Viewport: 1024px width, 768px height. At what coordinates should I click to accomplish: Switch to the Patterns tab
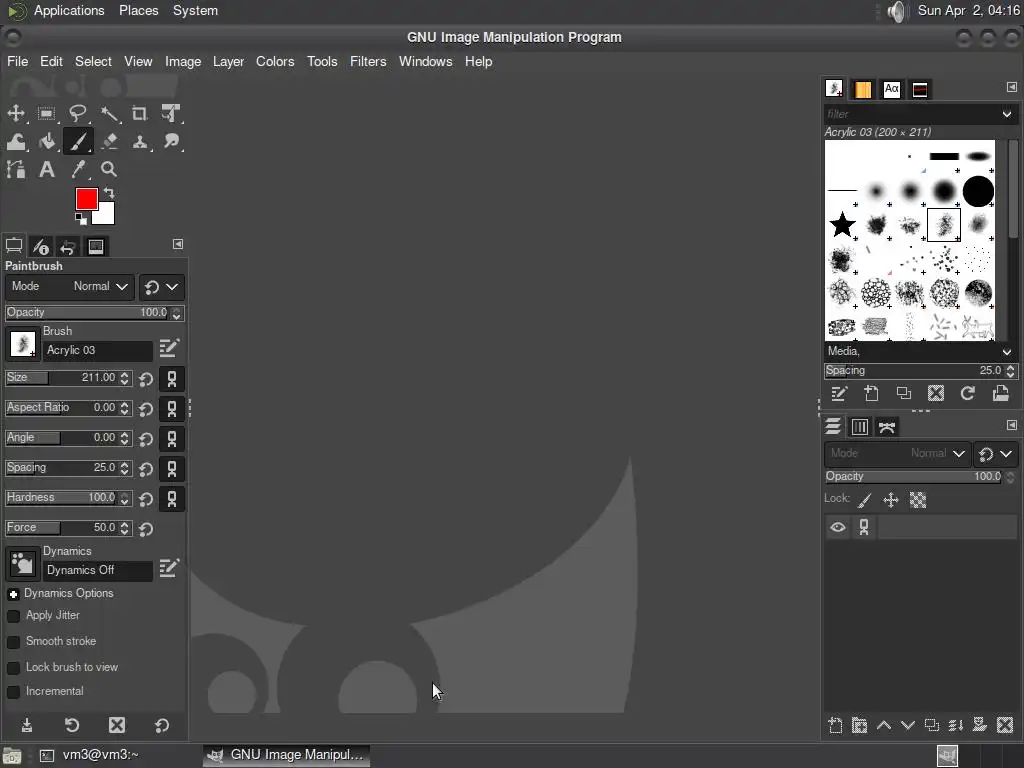(863, 89)
